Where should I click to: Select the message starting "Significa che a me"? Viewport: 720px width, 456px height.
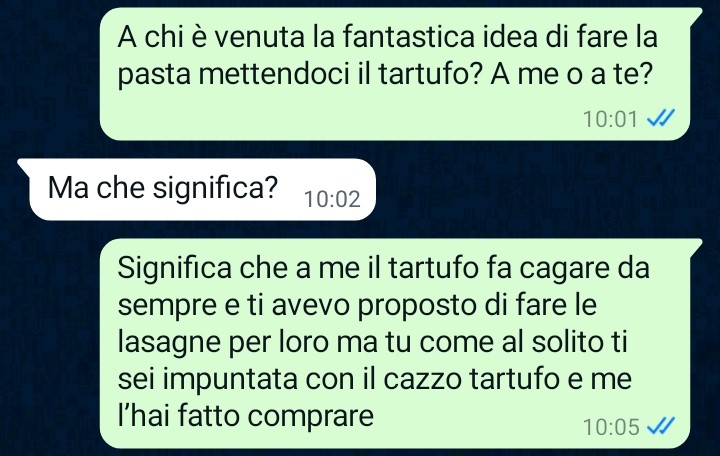(x=394, y=343)
